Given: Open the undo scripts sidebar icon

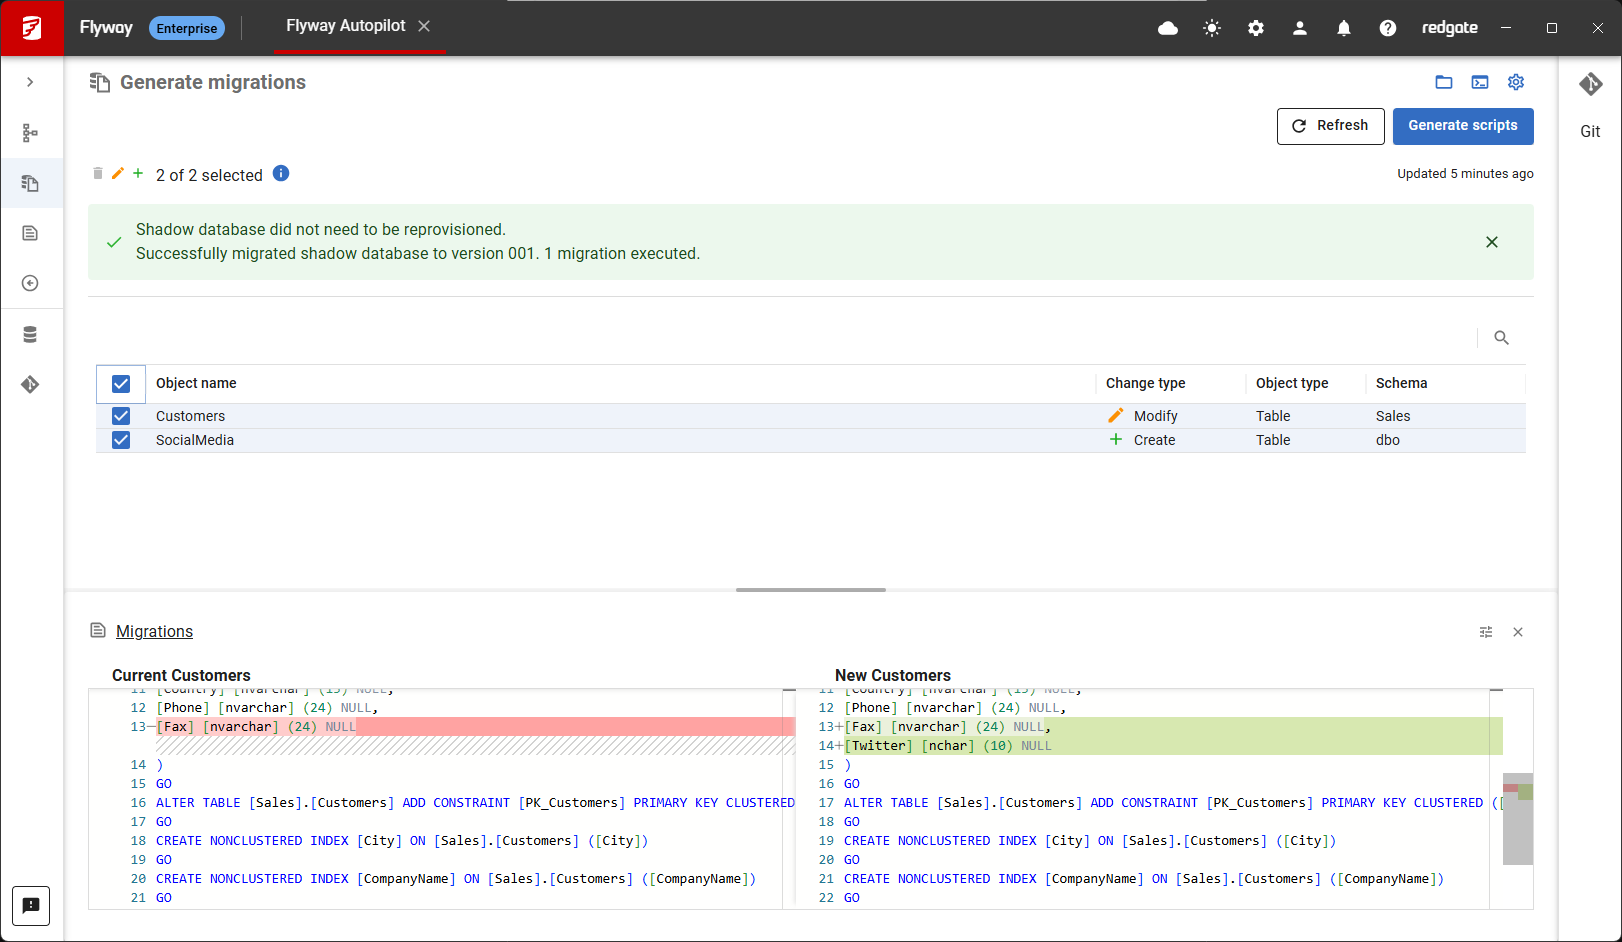Looking at the screenshot, I should pos(30,283).
